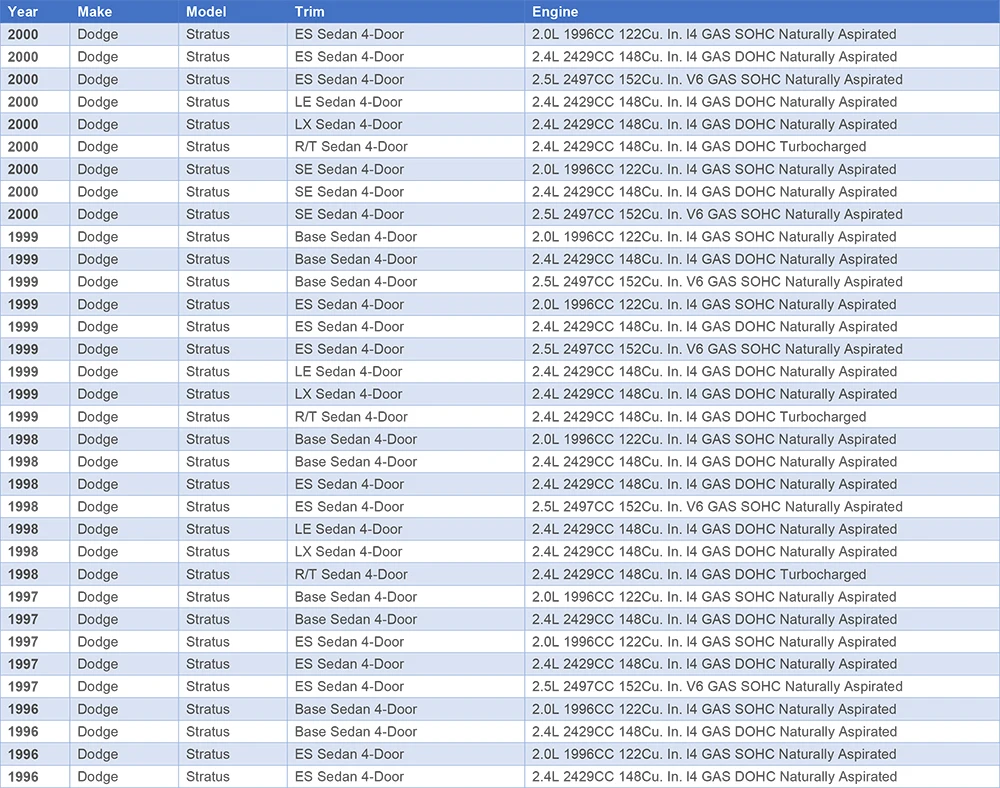Select the 1998 R/T Sedan 4-Door trim cell
1000x788 pixels.
click(x=406, y=574)
